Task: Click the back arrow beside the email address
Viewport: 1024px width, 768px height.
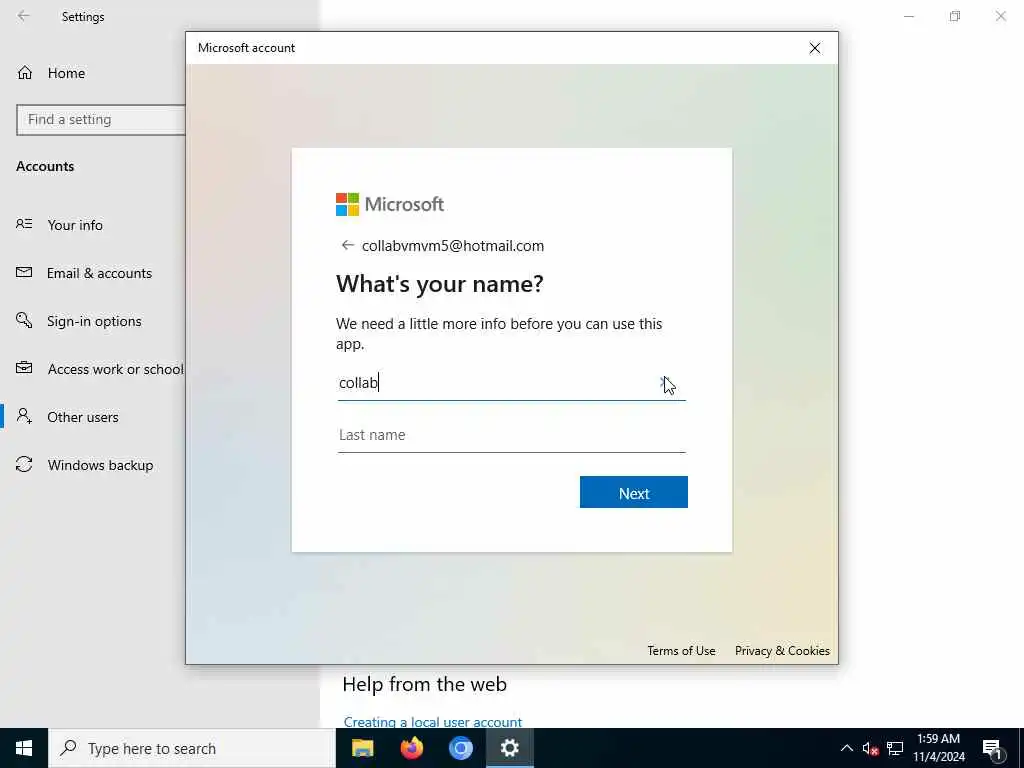Action: point(347,246)
